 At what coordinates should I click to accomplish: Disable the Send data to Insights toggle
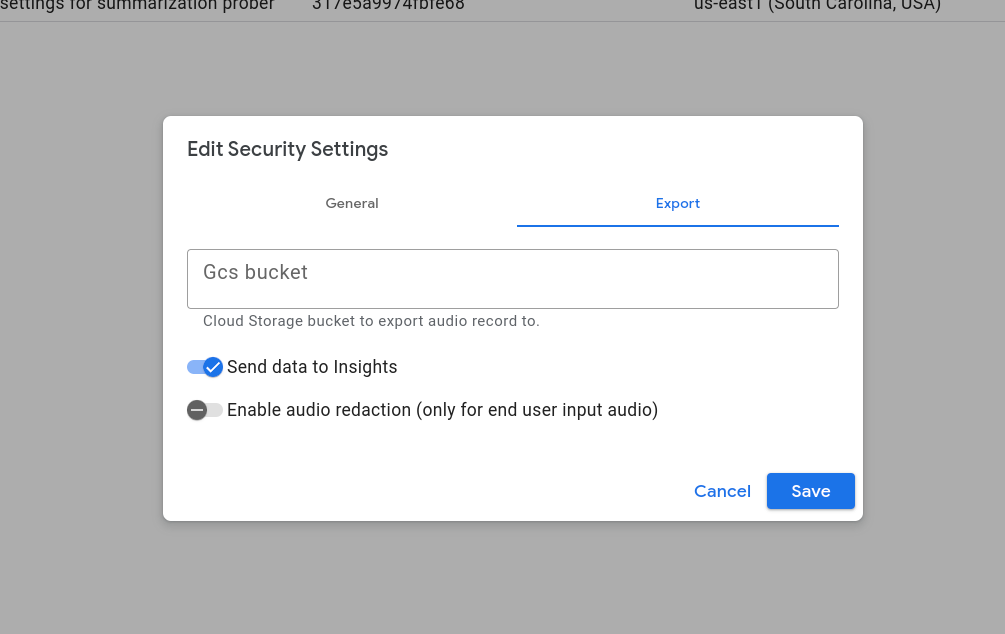[x=205, y=367]
